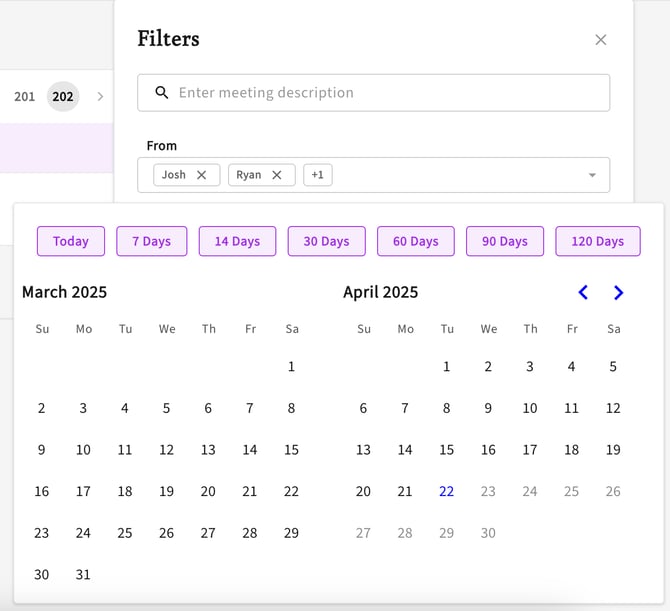Set range to 120 Days

click(598, 241)
